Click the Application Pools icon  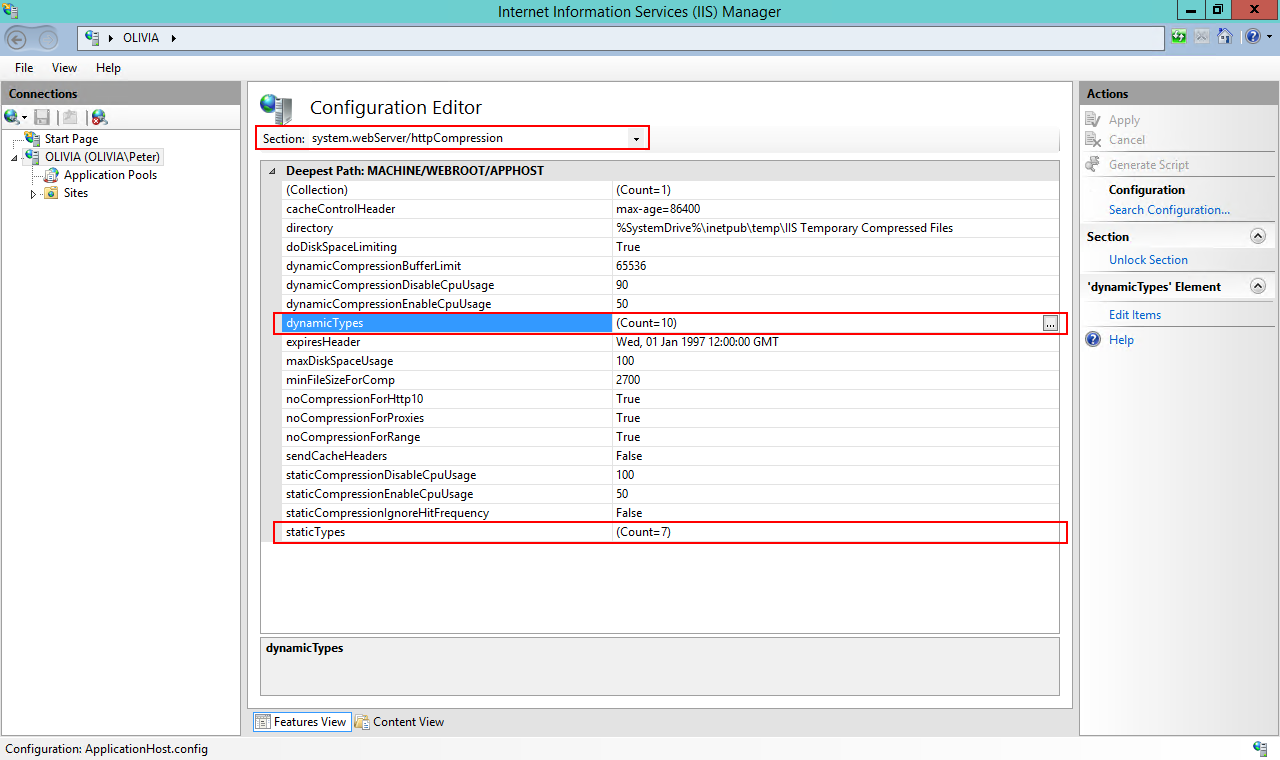click(x=52, y=174)
